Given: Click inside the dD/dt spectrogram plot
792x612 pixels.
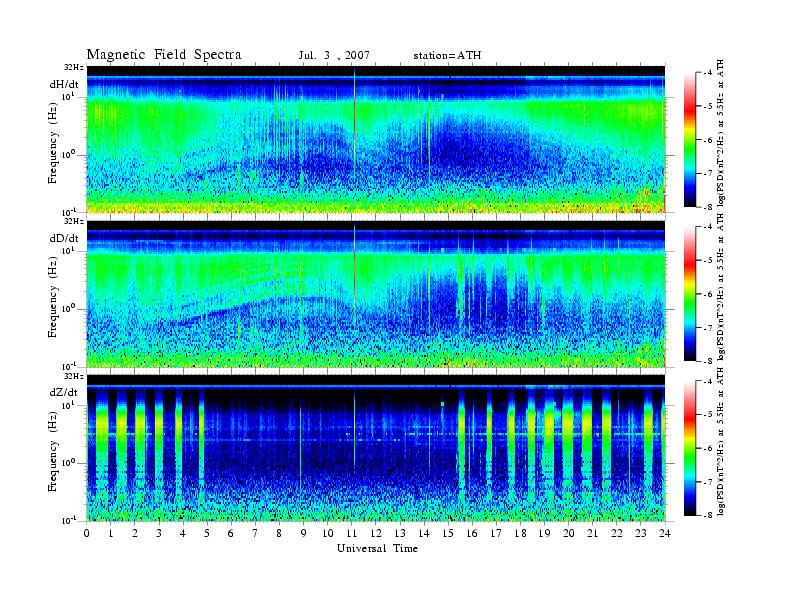Looking at the screenshot, I should (376, 294).
